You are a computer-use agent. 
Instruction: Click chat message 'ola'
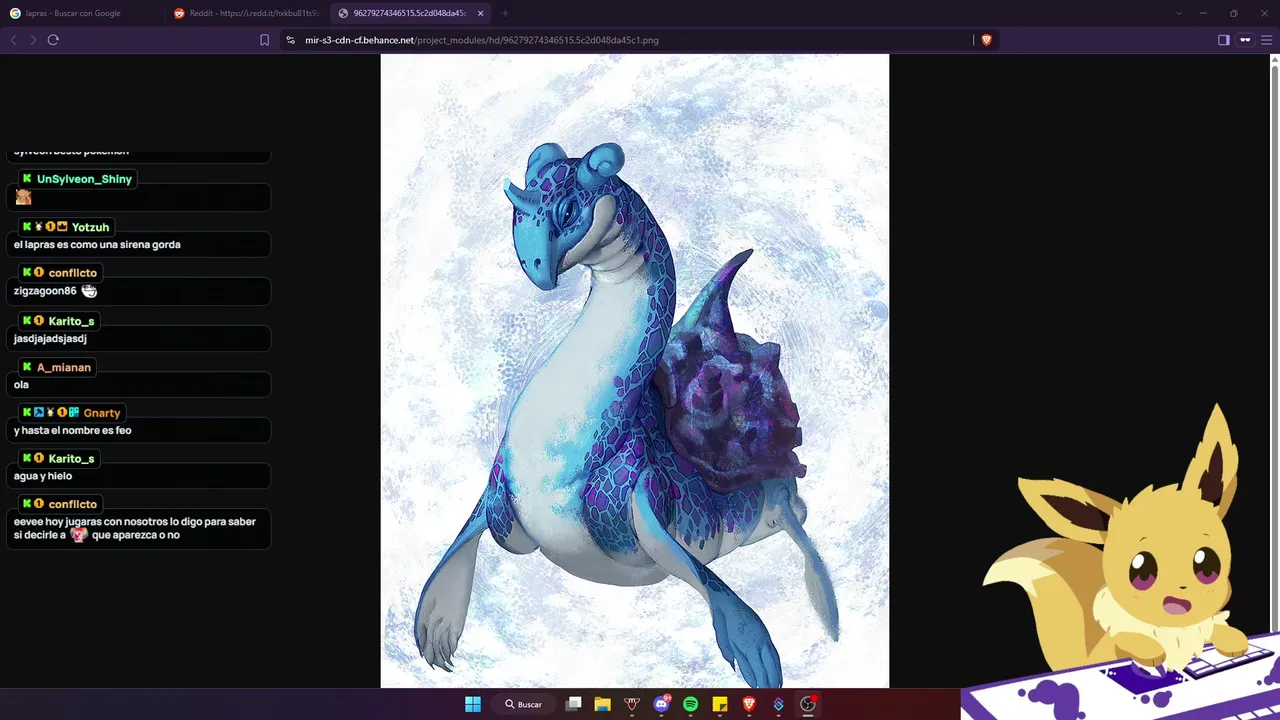tap(21, 384)
